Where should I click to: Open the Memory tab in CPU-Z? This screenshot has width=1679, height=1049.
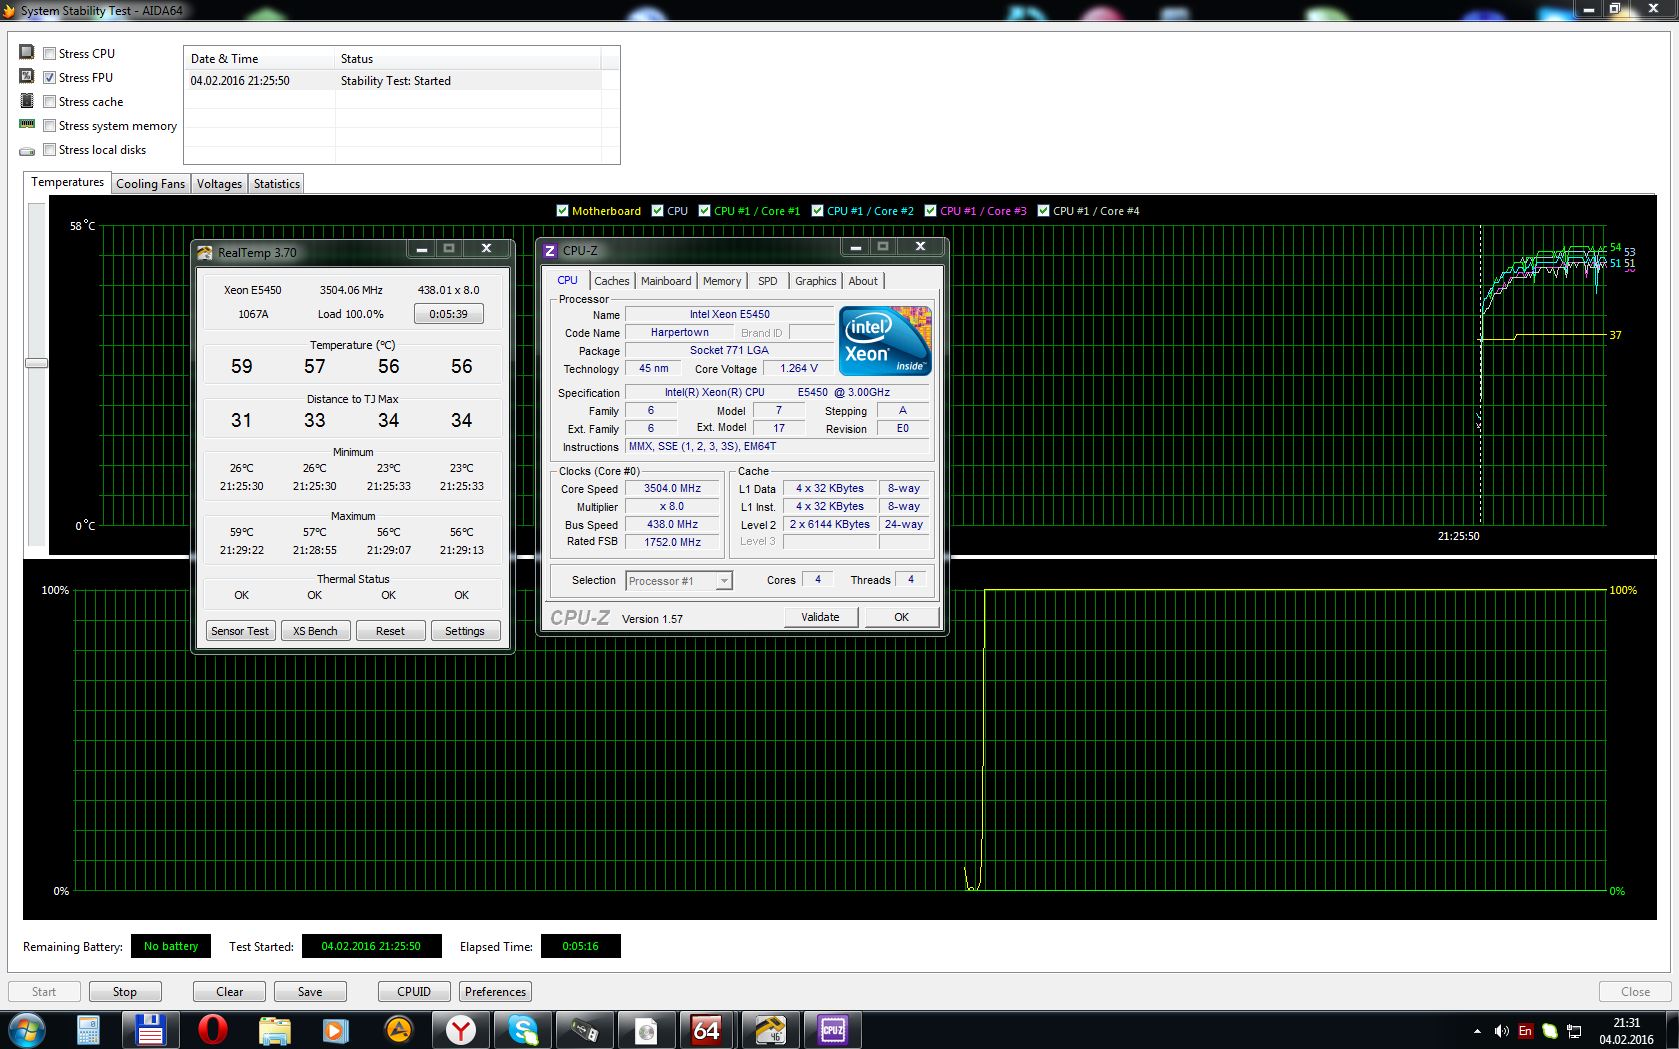click(722, 281)
